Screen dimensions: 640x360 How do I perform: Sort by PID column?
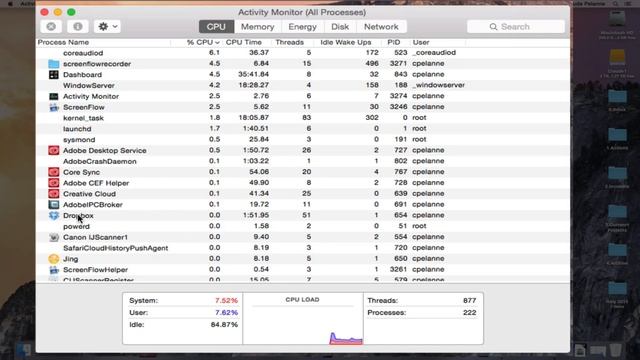pyautogui.click(x=394, y=42)
